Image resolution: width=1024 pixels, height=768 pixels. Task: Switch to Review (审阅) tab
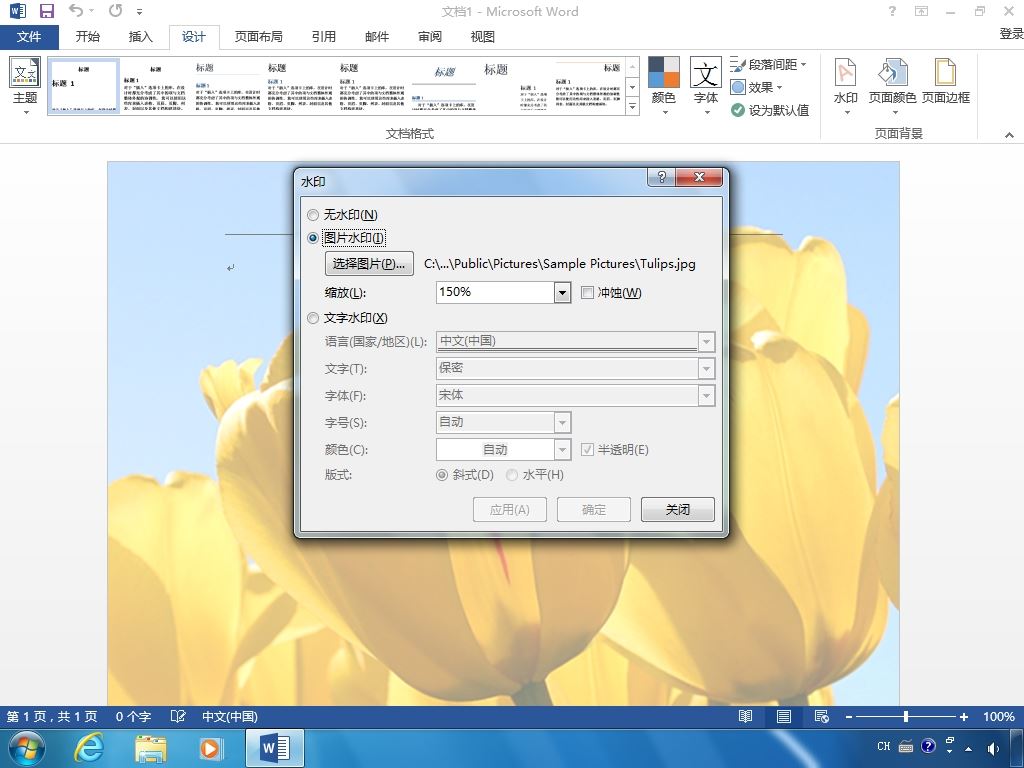pyautogui.click(x=430, y=37)
